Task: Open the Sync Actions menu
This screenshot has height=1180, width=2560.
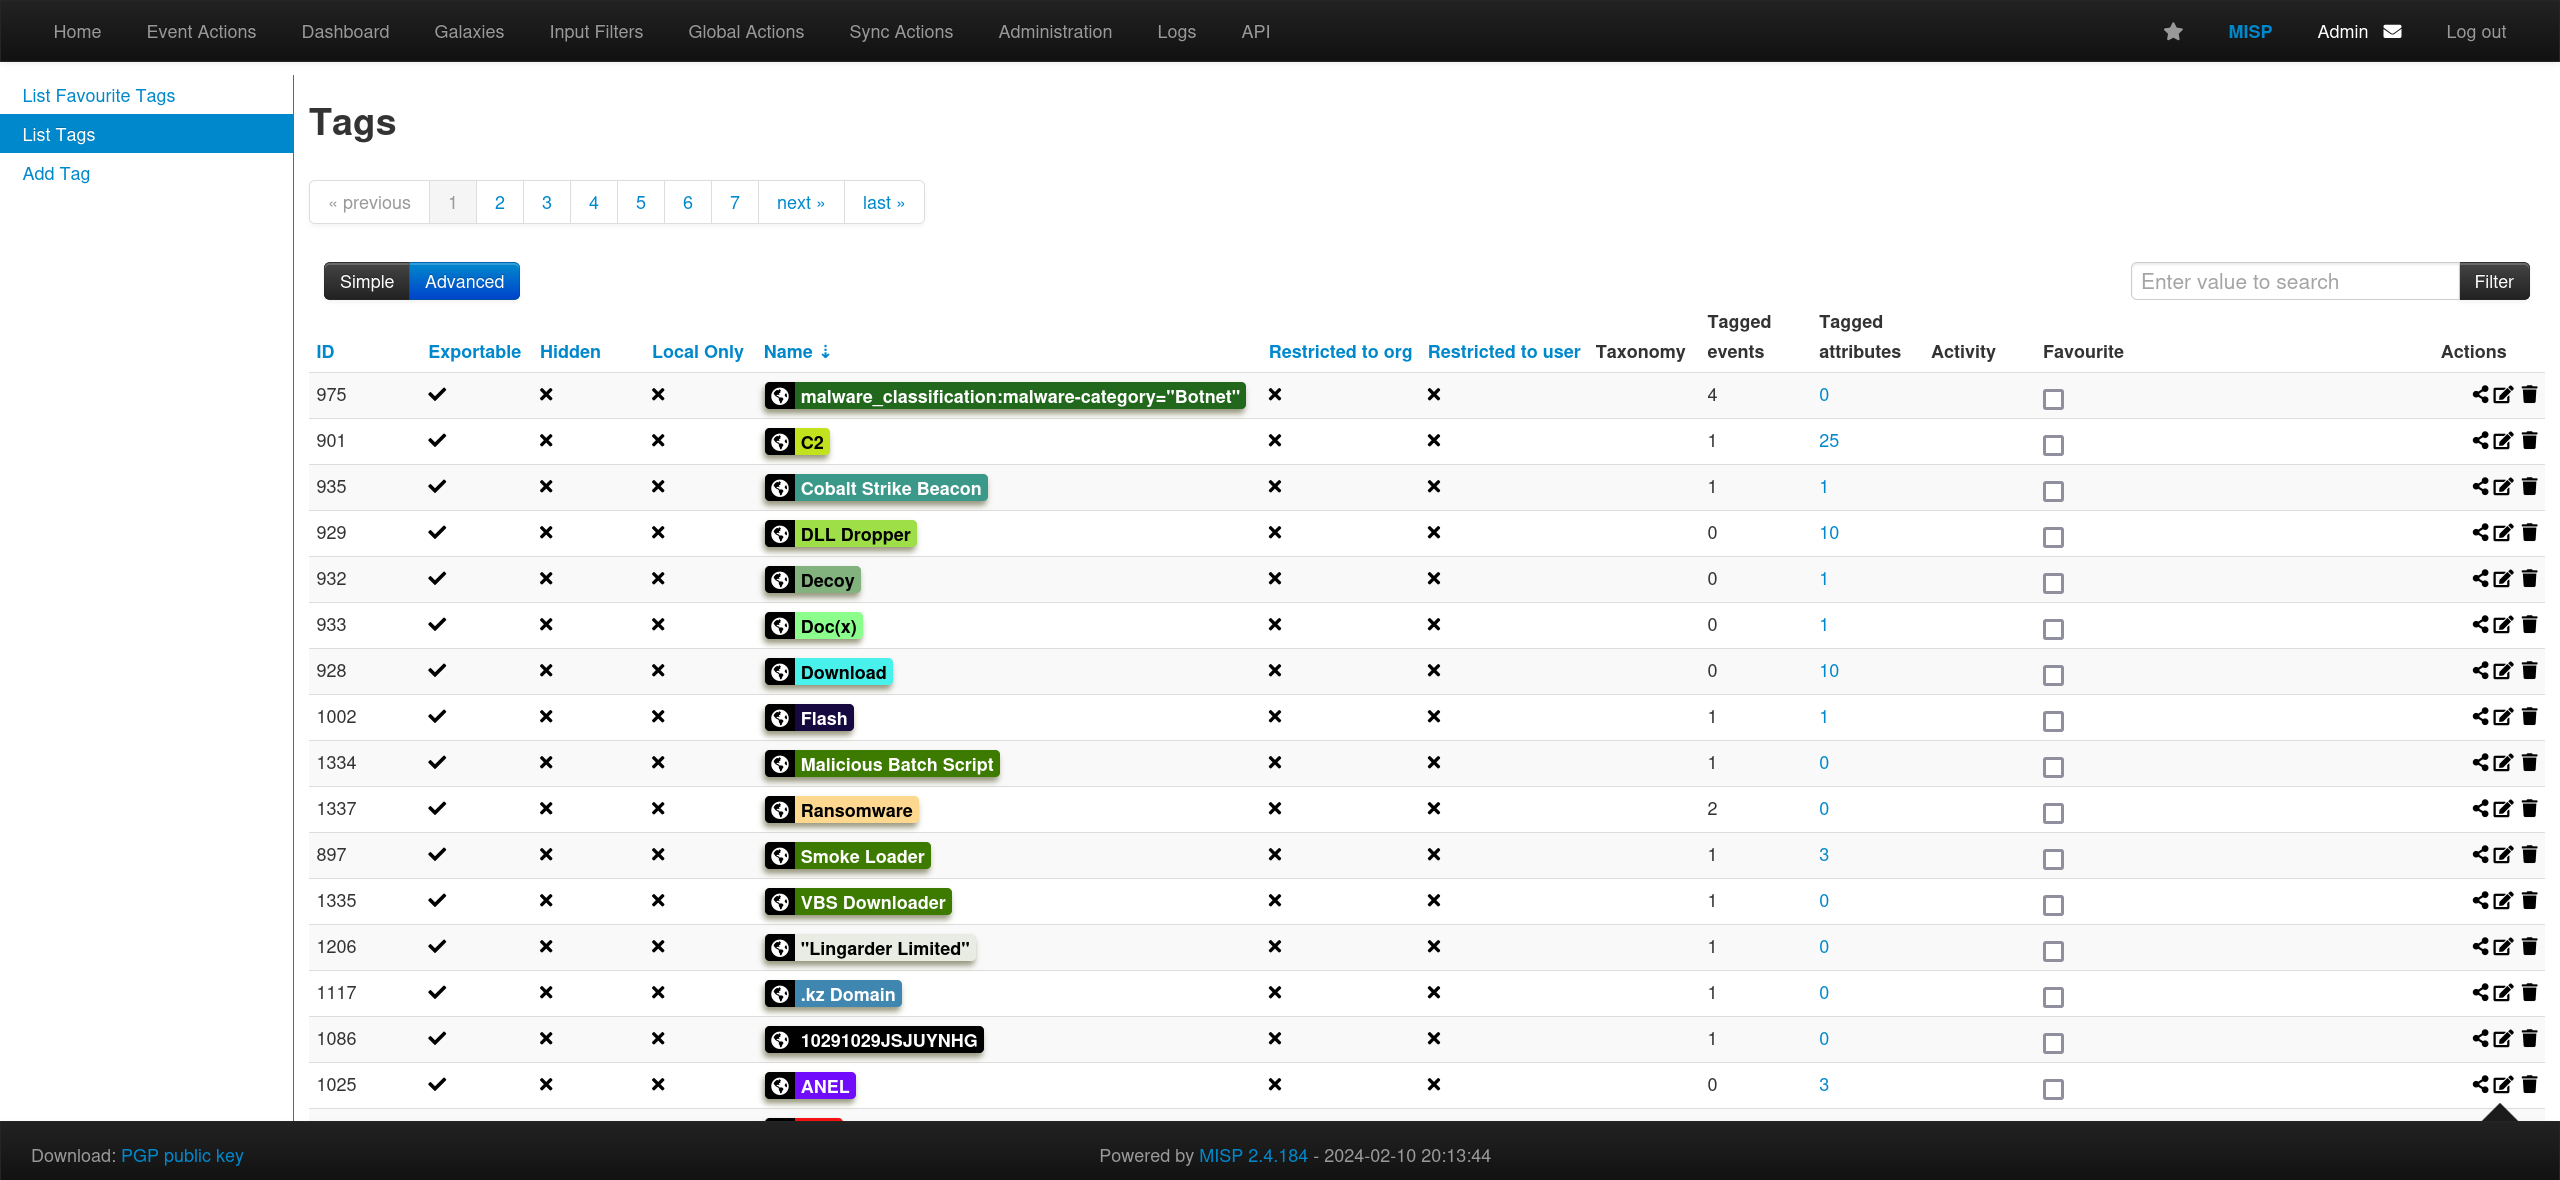Action: click(x=901, y=32)
